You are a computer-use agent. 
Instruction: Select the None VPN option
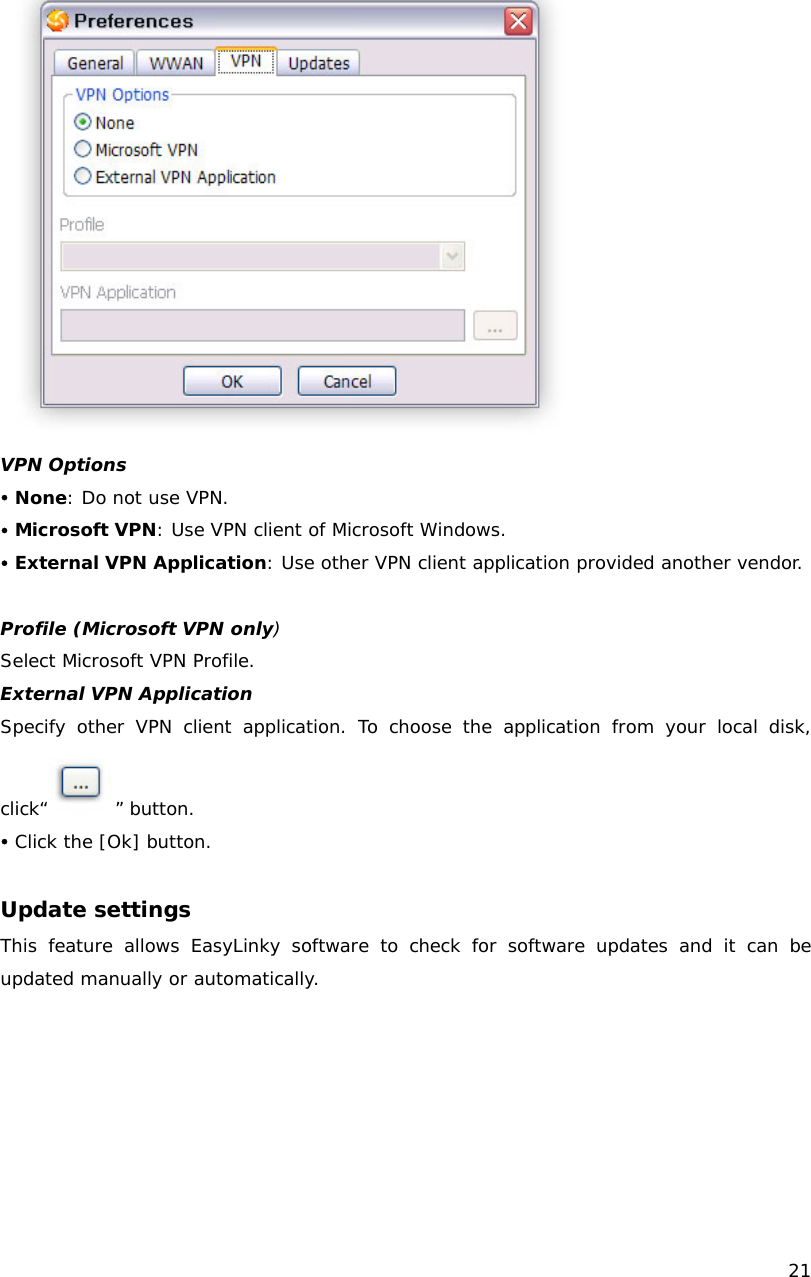pyautogui.click(x=82, y=122)
